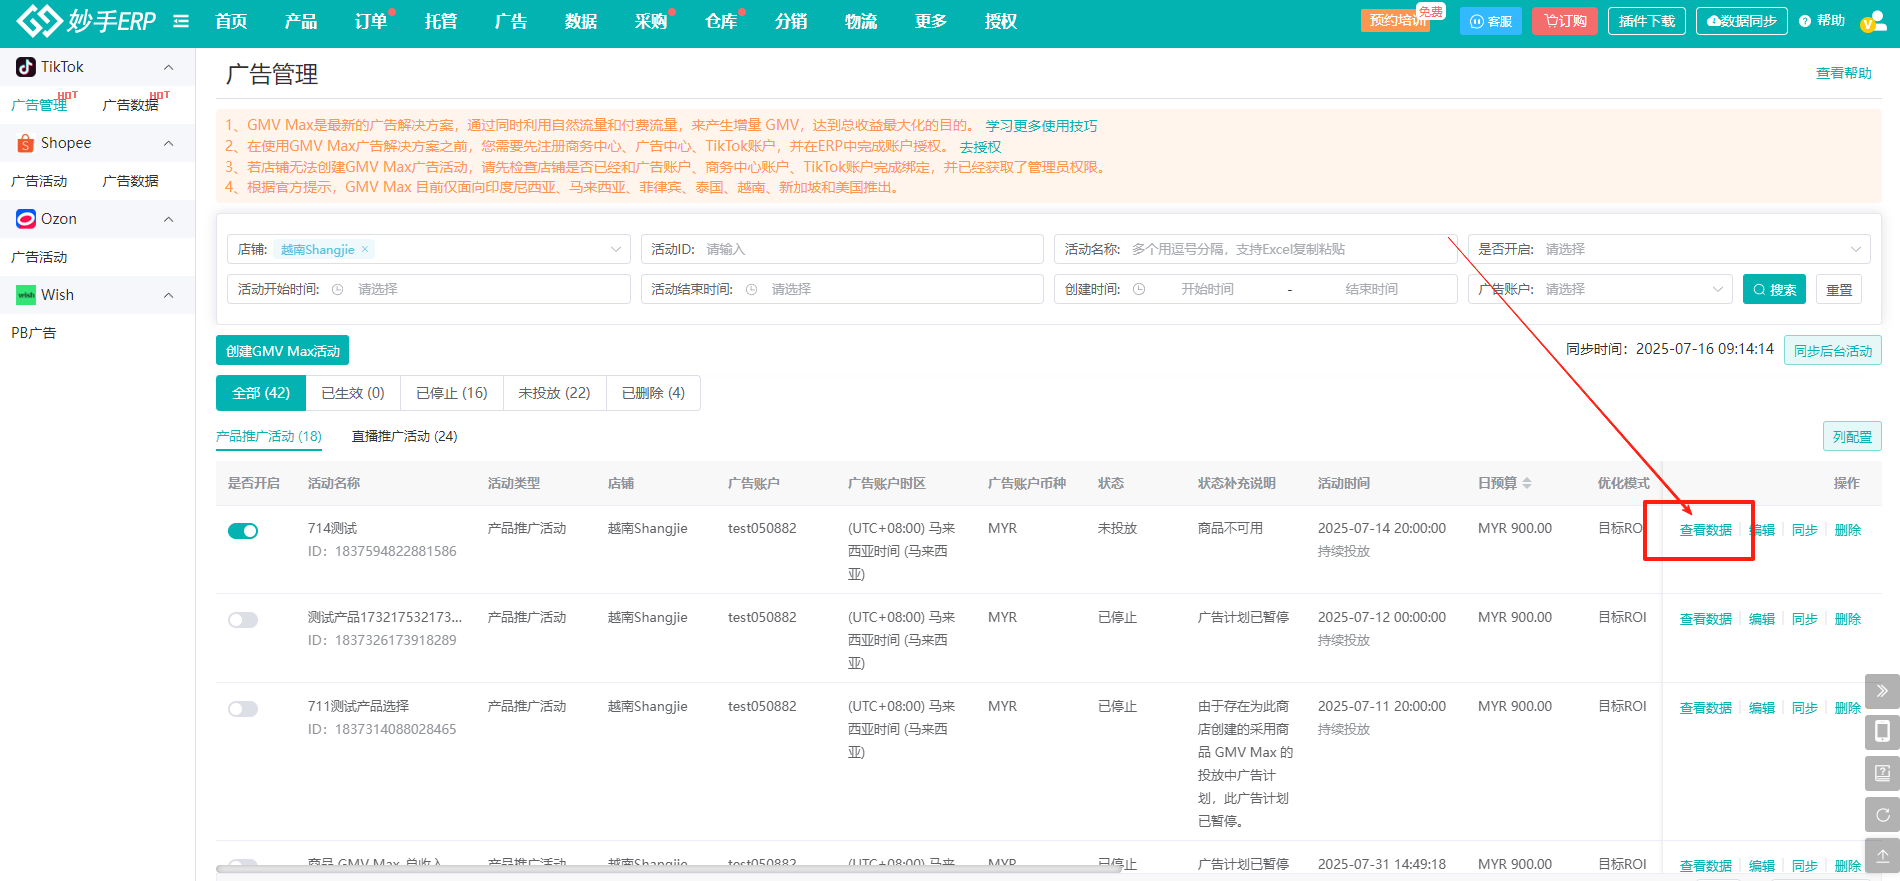Click the Shopee logo icon in sidebar
Screen dimensions: 1900x881
click(x=26, y=143)
